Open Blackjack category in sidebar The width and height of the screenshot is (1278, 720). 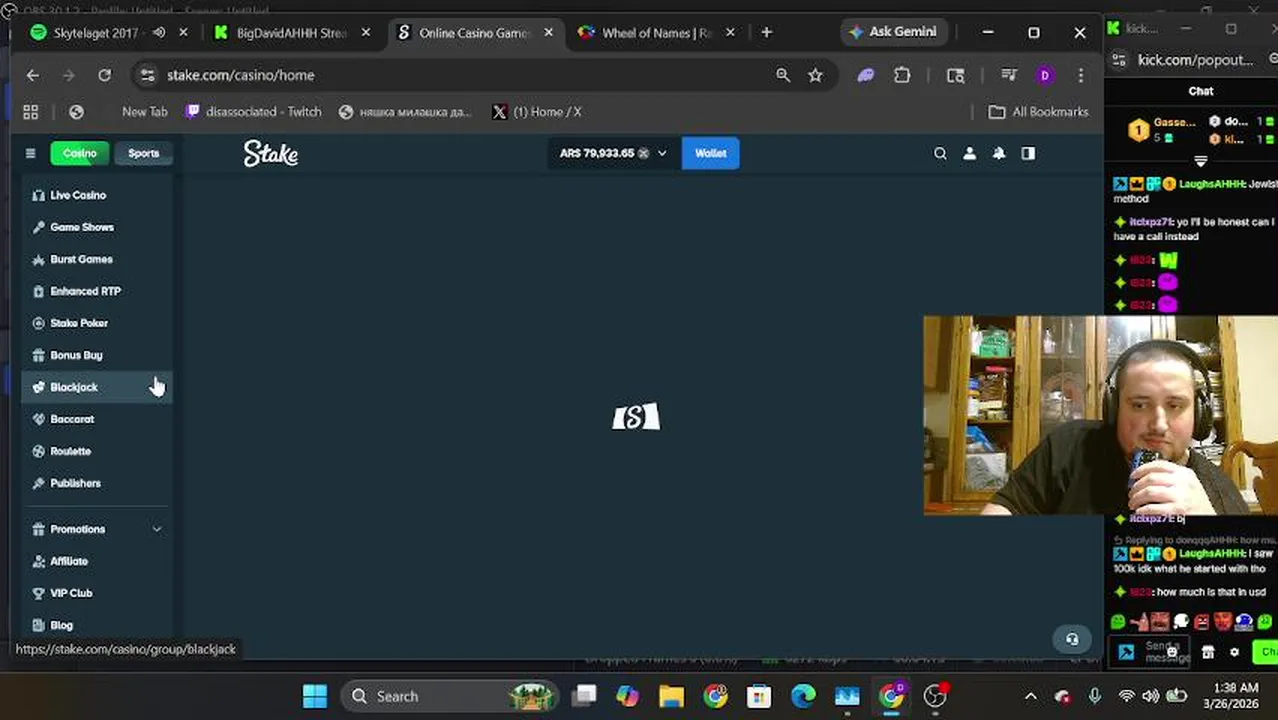coord(97,387)
